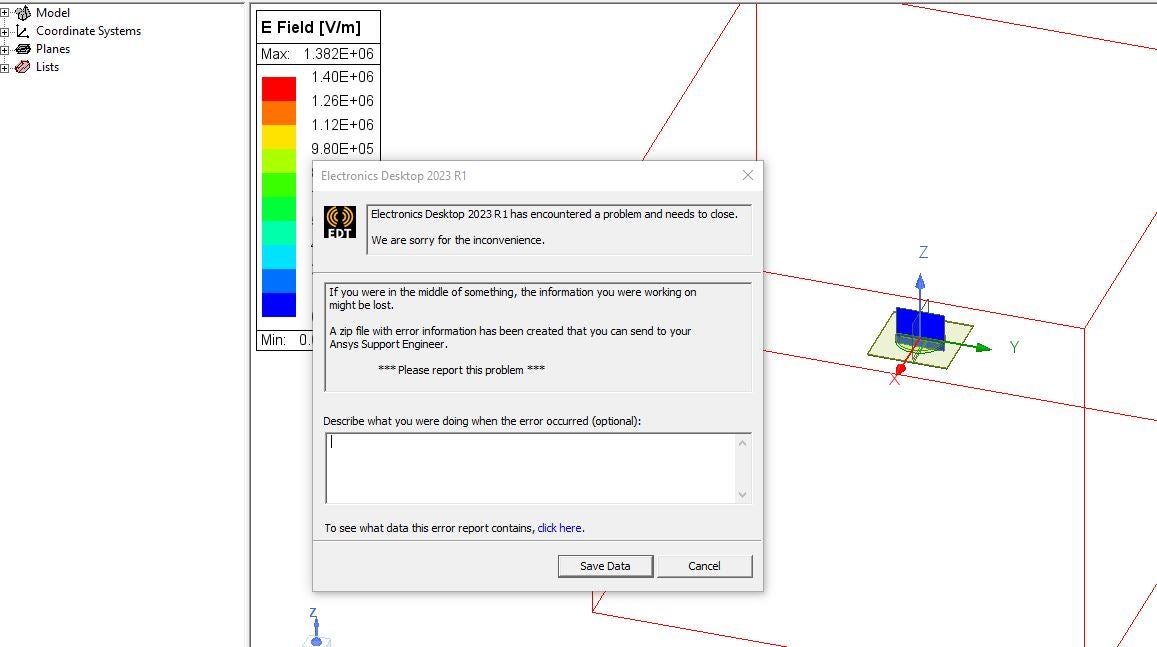Open the 'click here' error report link

coord(559,528)
